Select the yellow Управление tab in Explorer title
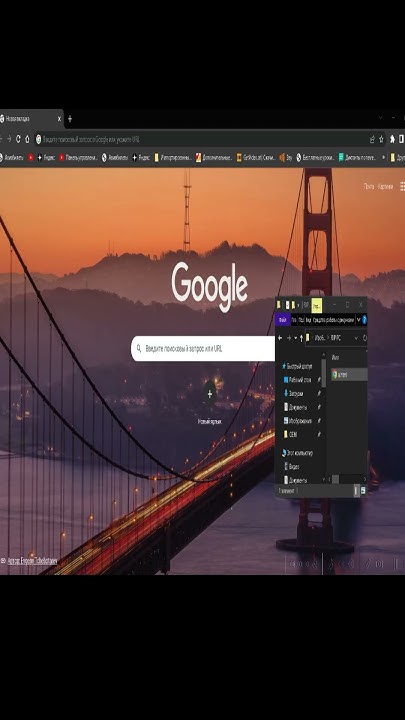 [317, 305]
